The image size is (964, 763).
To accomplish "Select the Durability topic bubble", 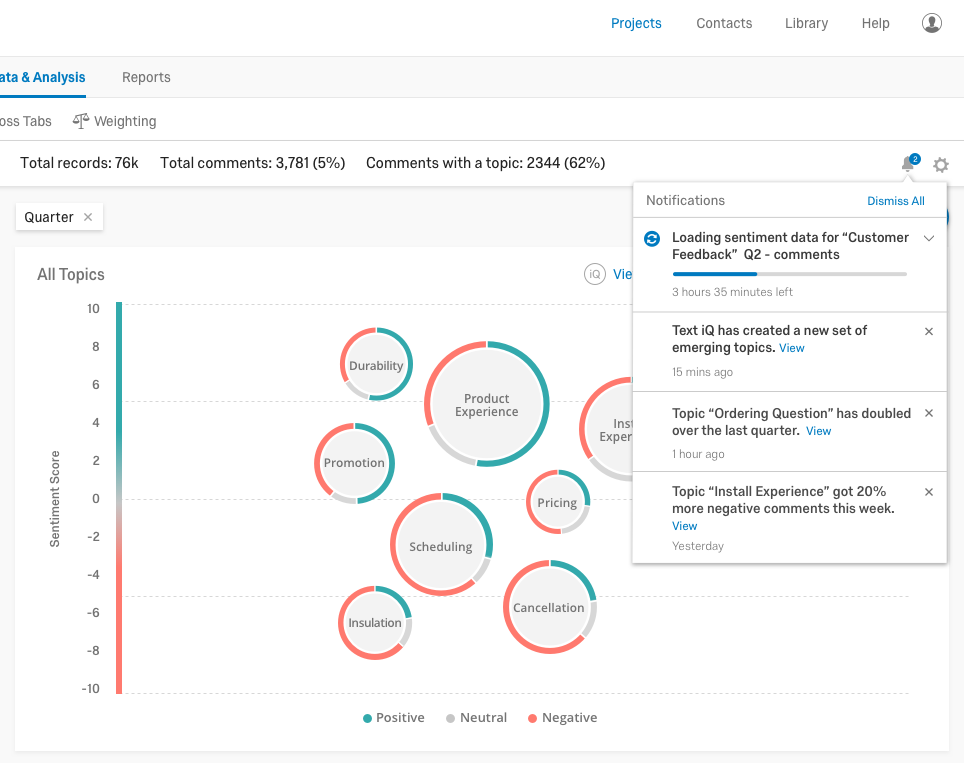I will (376, 364).
